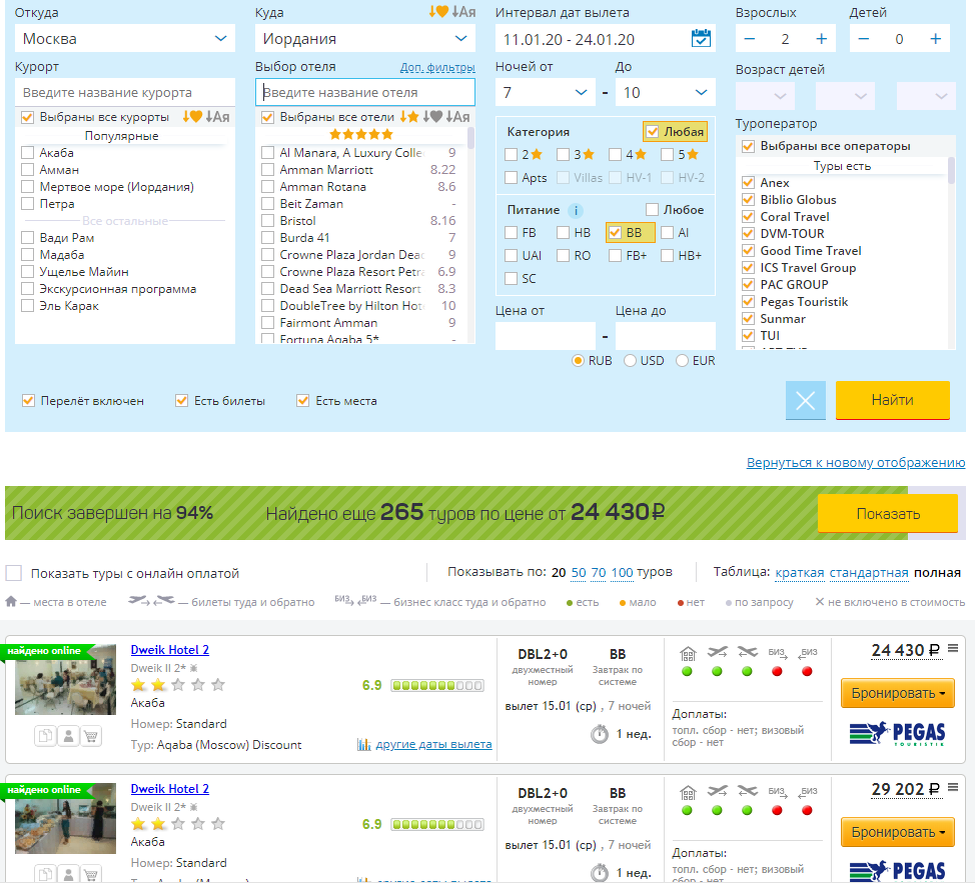This screenshot has height=884, width=975.
Task: Select полная table view
Action: pos(937,573)
